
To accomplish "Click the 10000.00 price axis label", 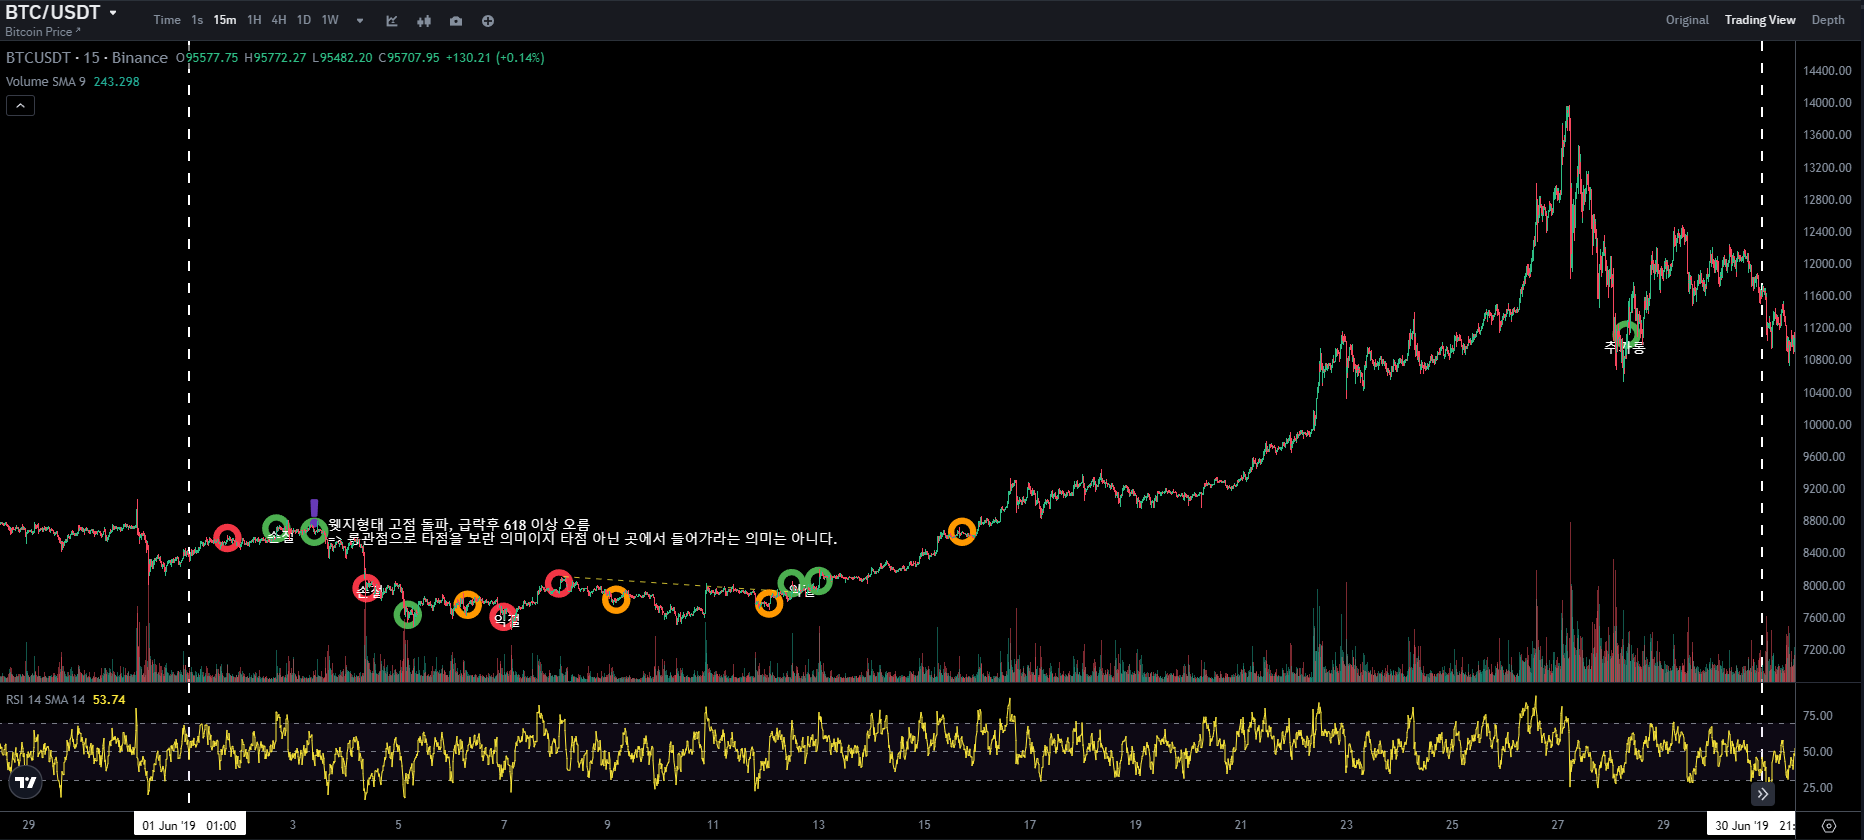I will point(1827,425).
